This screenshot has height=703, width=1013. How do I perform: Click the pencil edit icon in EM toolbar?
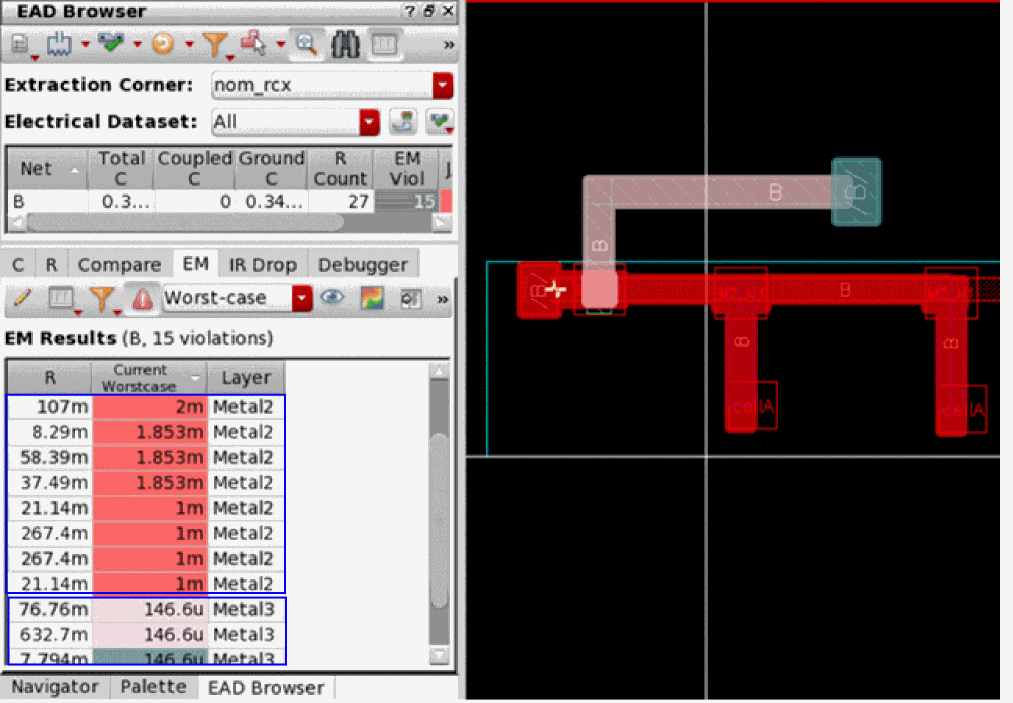click(22, 298)
